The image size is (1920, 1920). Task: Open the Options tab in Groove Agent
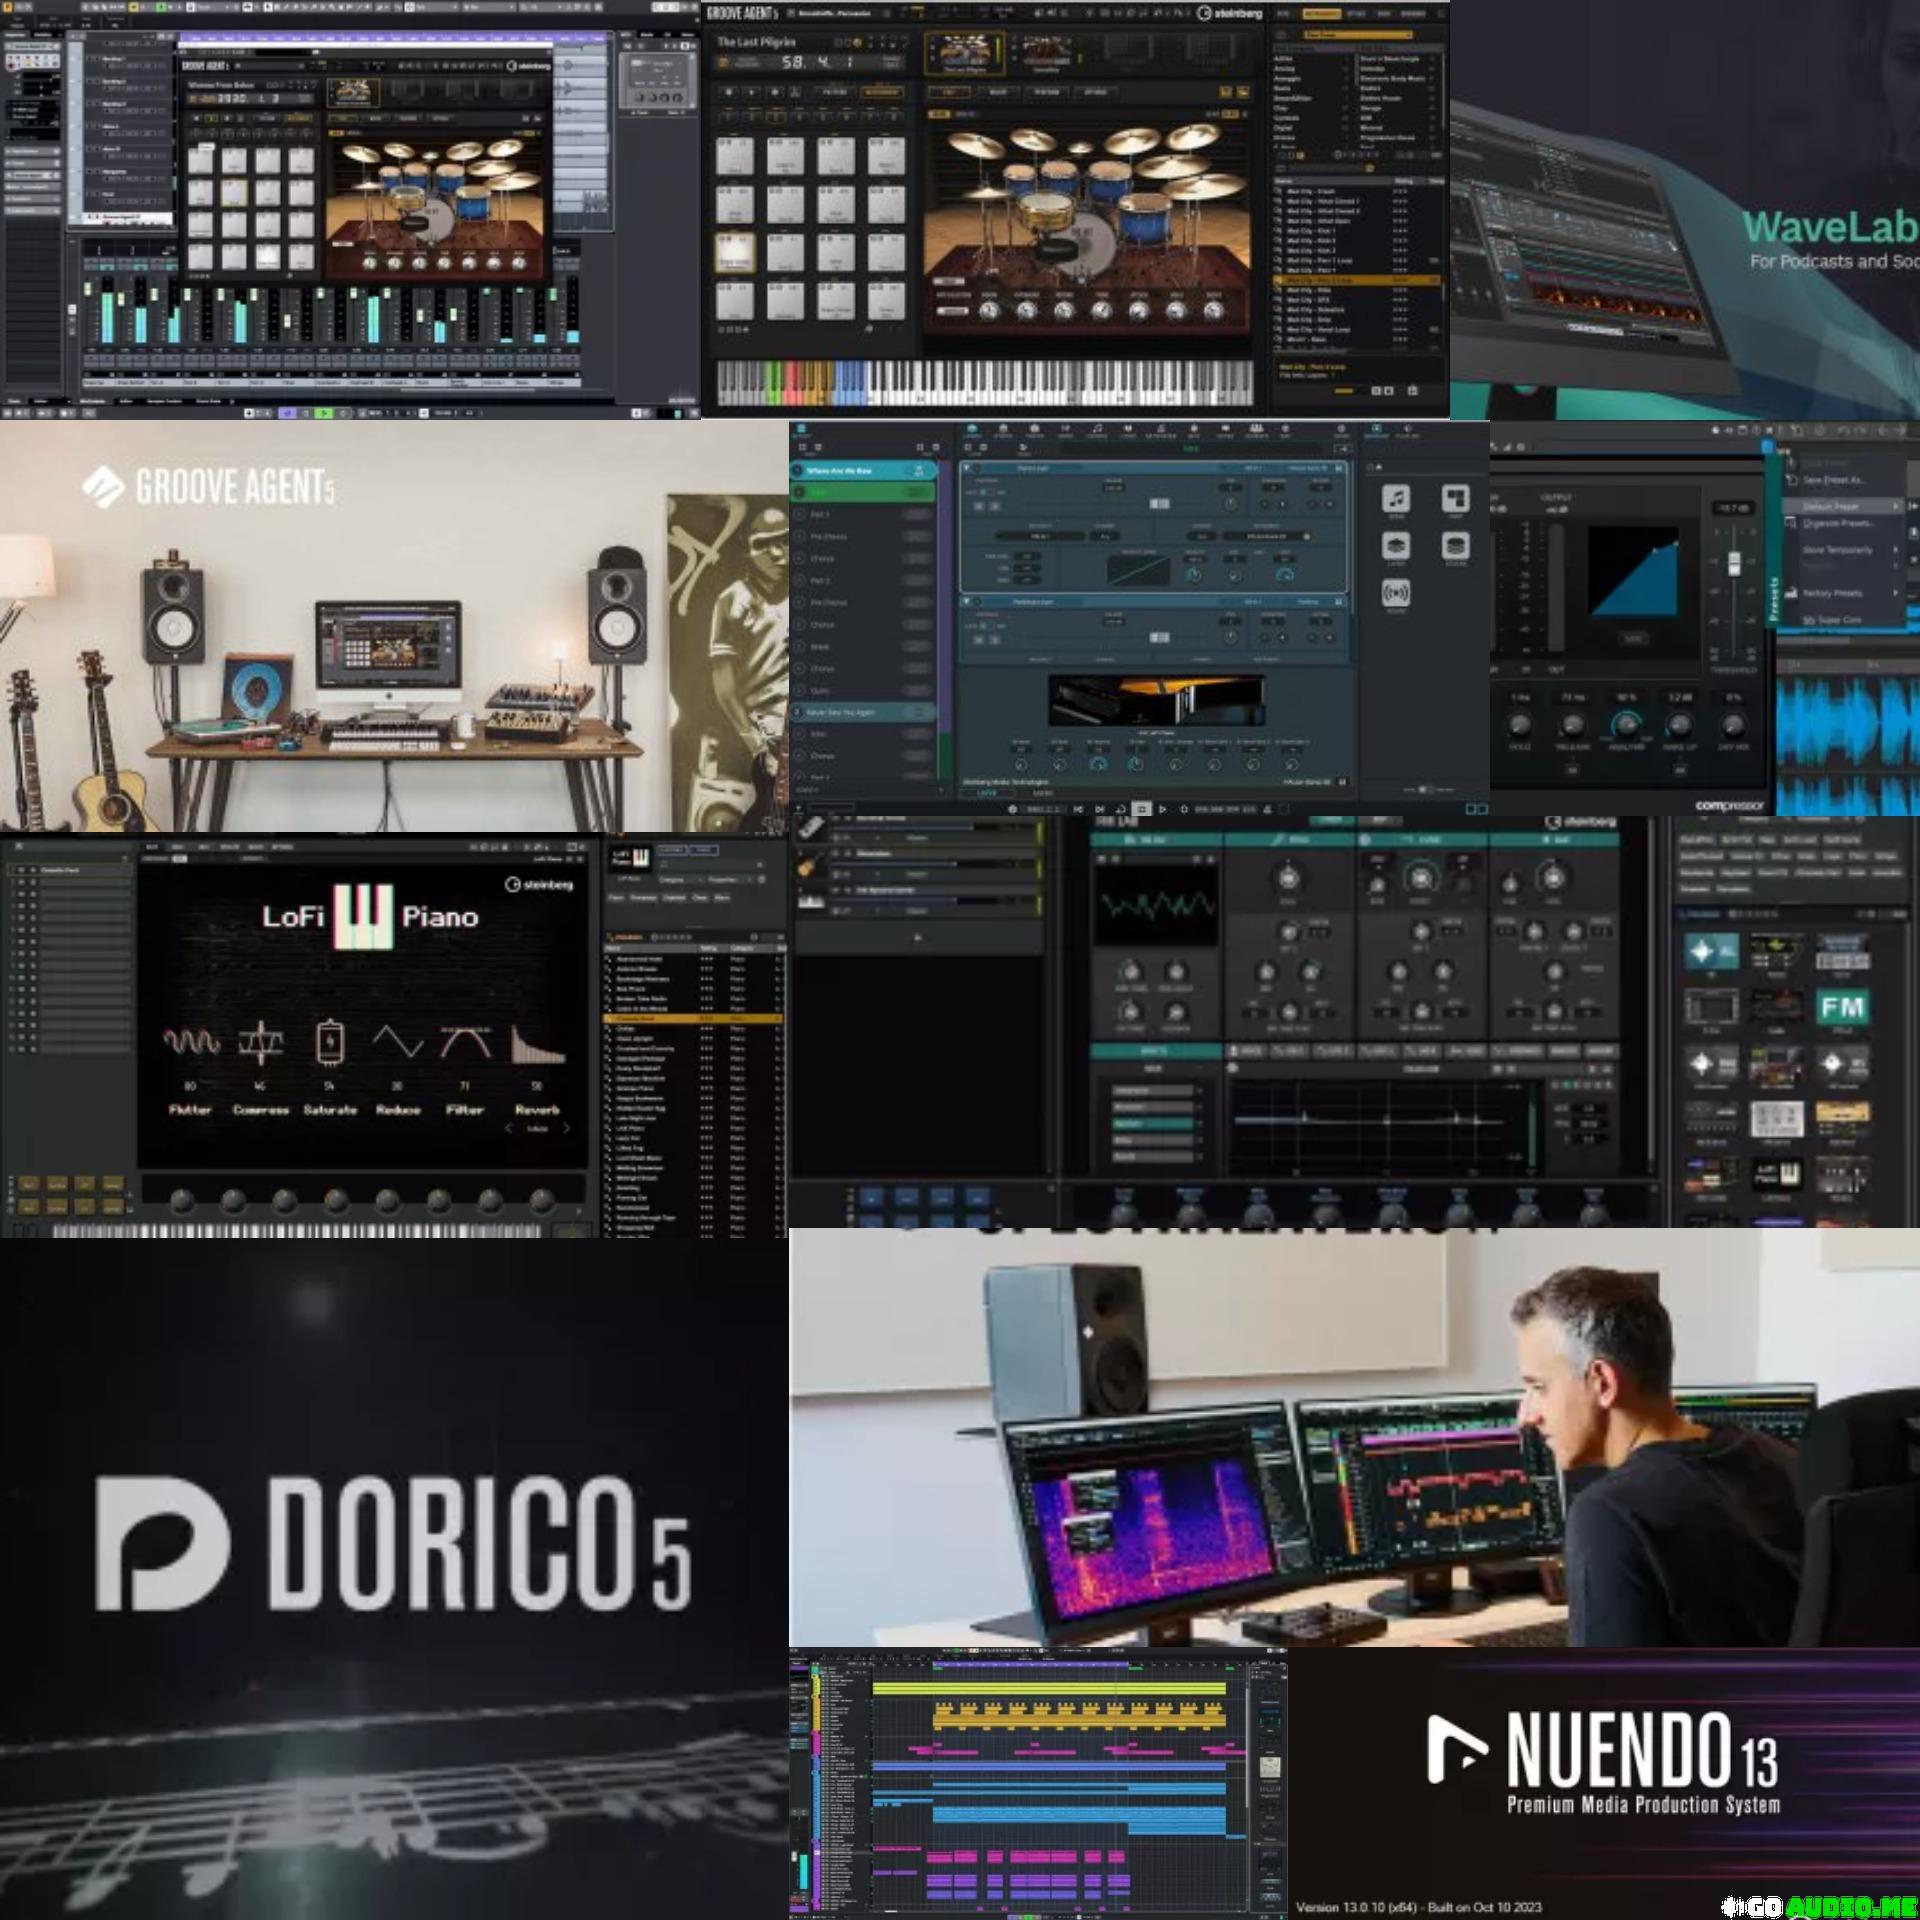click(x=1096, y=92)
